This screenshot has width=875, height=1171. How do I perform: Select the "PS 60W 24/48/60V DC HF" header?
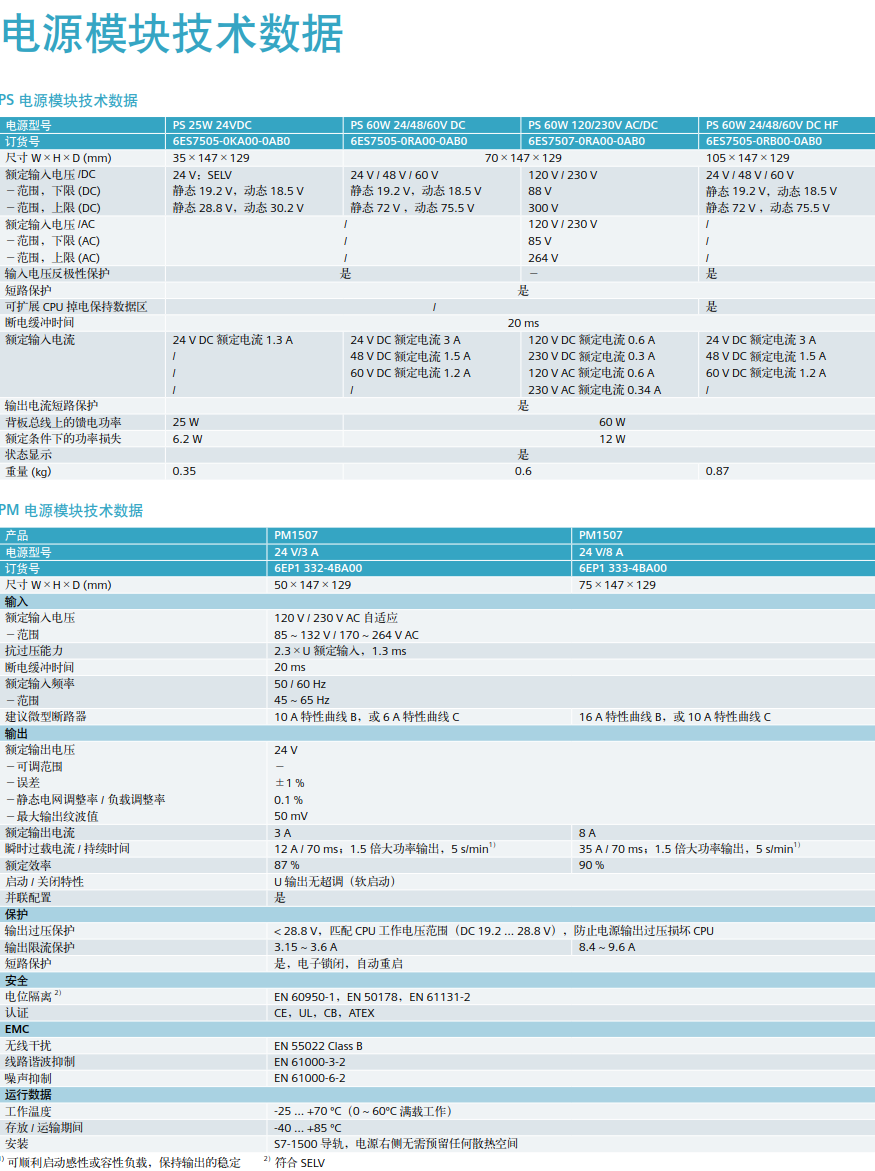coord(772,125)
